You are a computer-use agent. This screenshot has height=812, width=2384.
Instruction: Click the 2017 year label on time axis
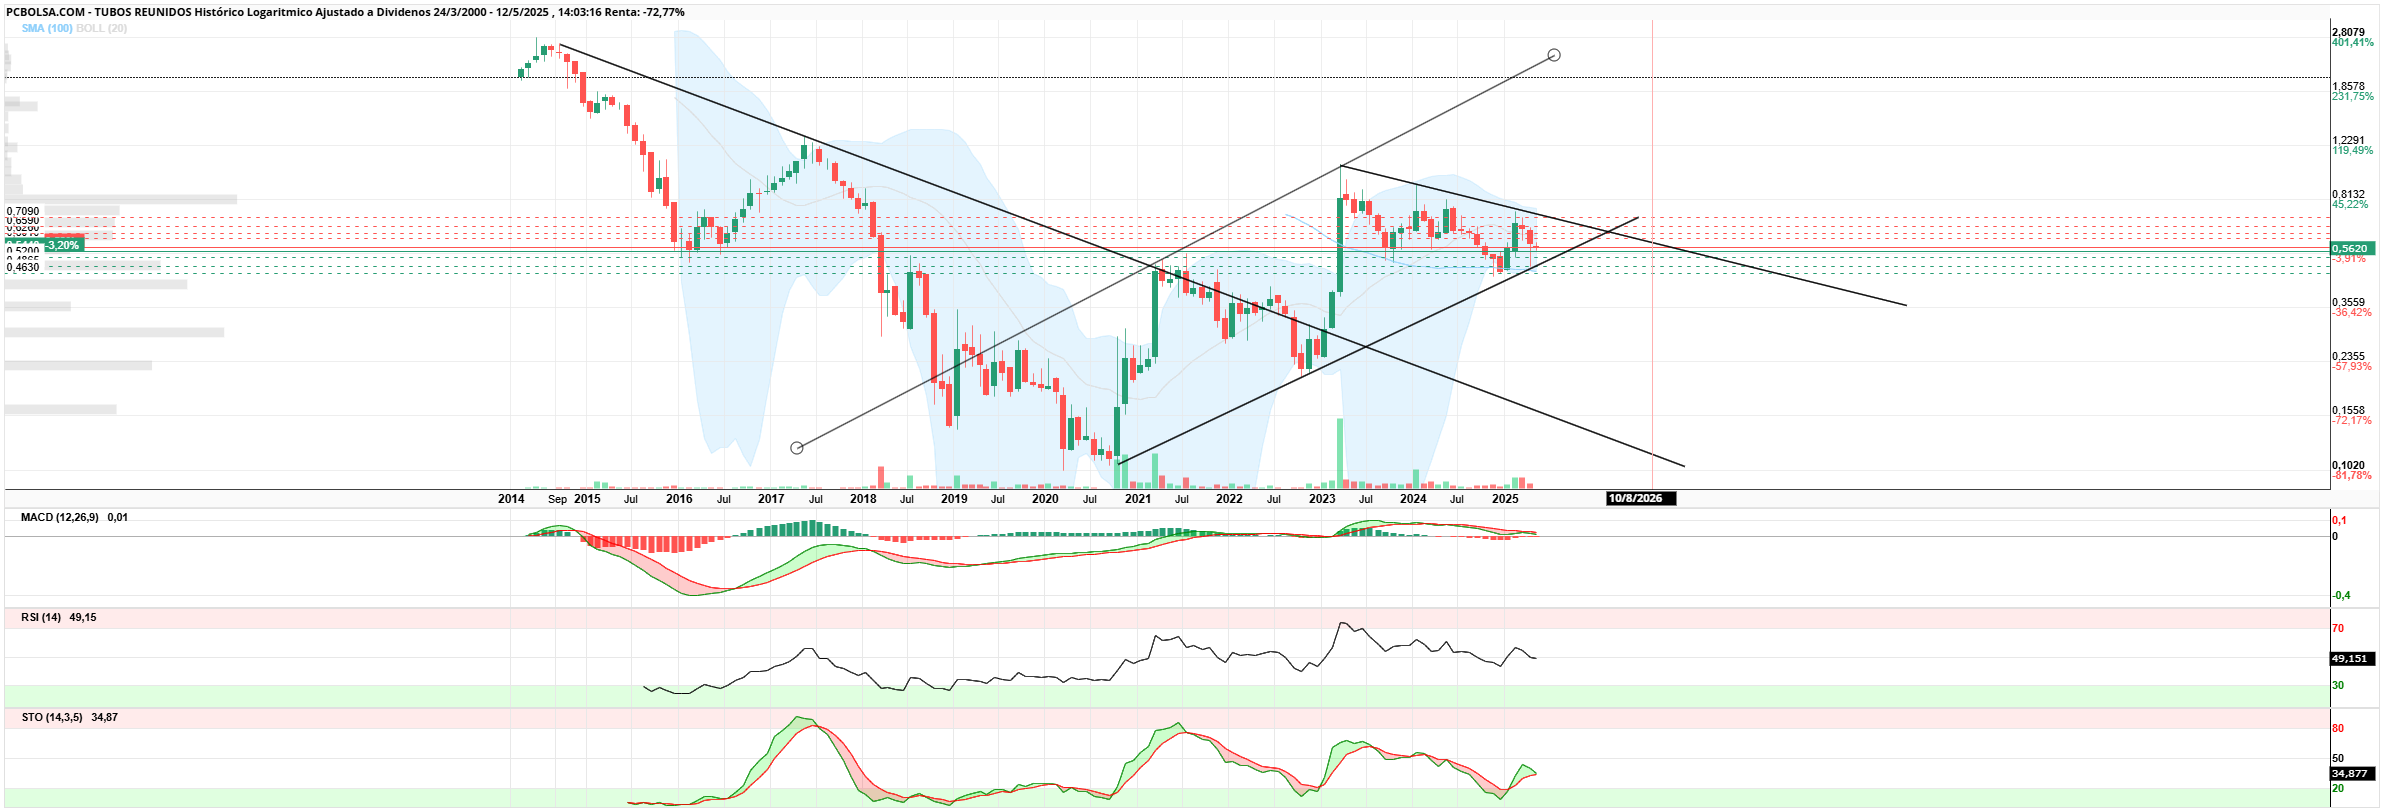(771, 498)
